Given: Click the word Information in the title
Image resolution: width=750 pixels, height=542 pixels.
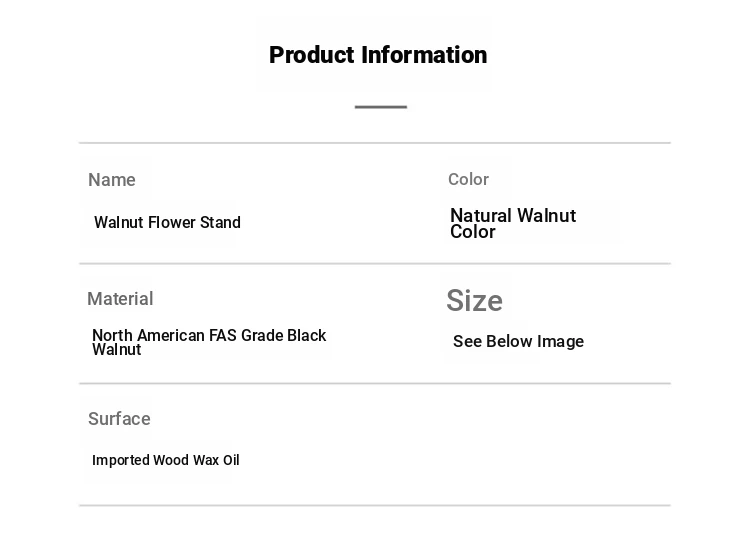Looking at the screenshot, I should pos(424,55).
